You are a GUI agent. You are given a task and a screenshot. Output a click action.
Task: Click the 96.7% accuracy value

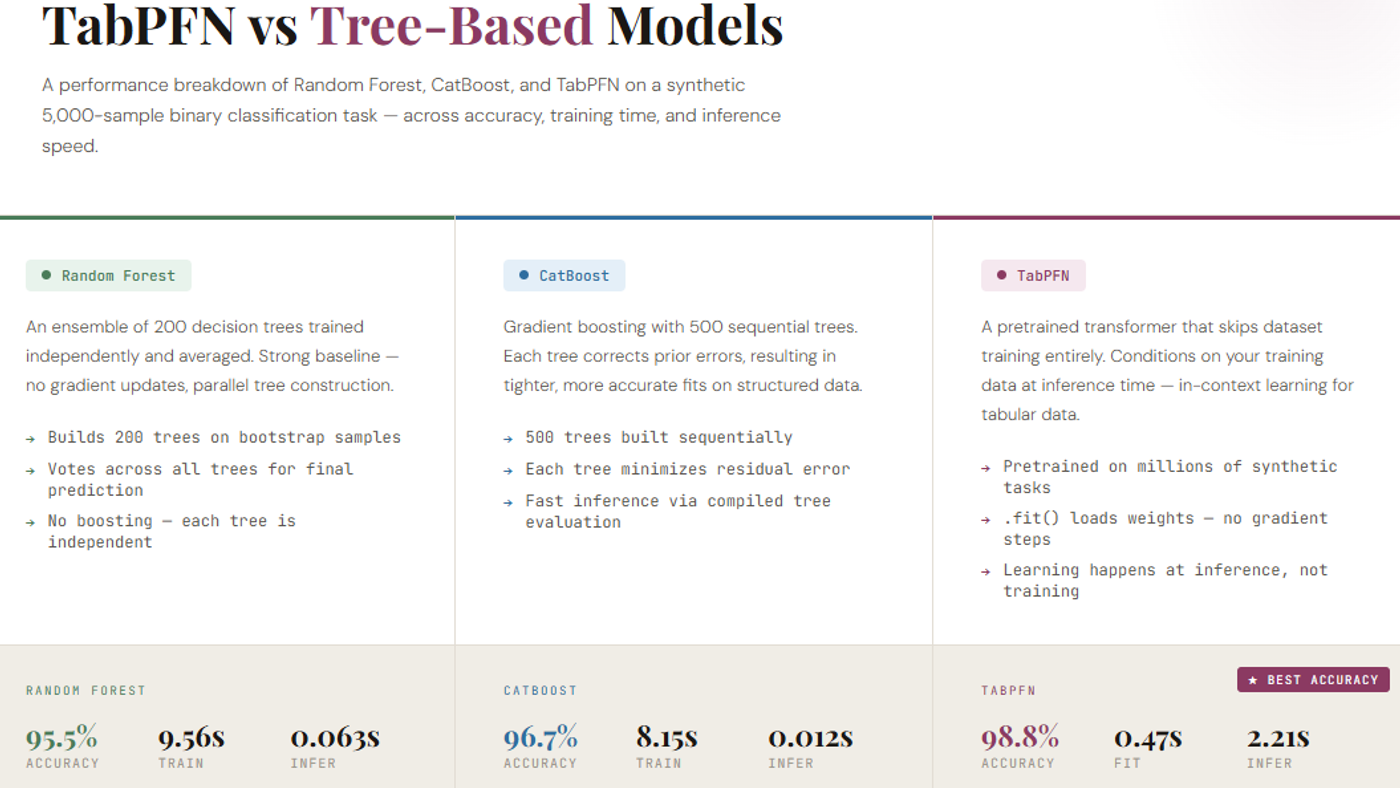click(541, 738)
